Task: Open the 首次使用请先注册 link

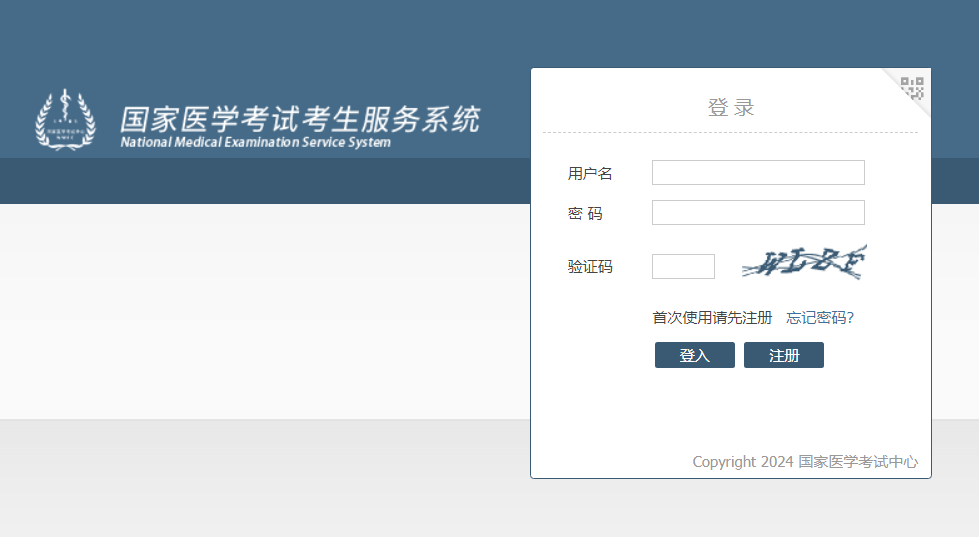Action: pos(712,318)
